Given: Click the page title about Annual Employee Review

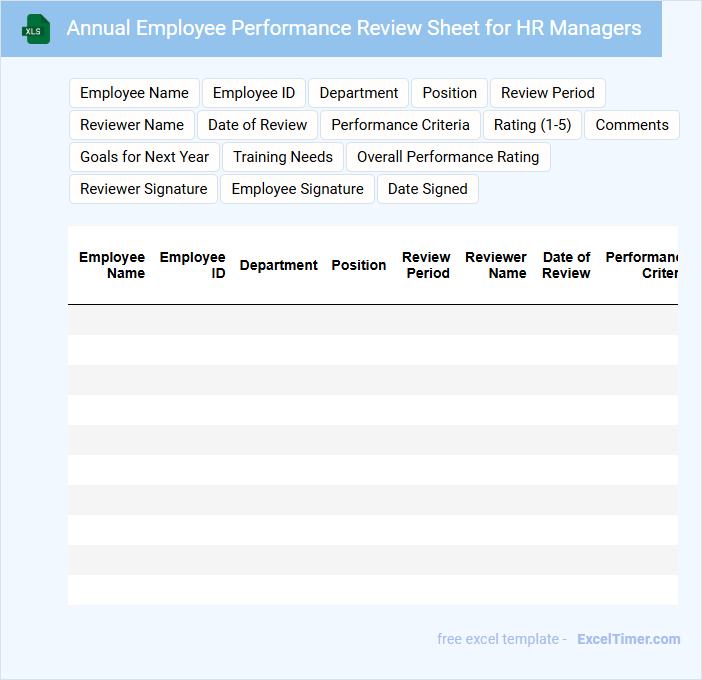Looking at the screenshot, I should pos(354,28).
